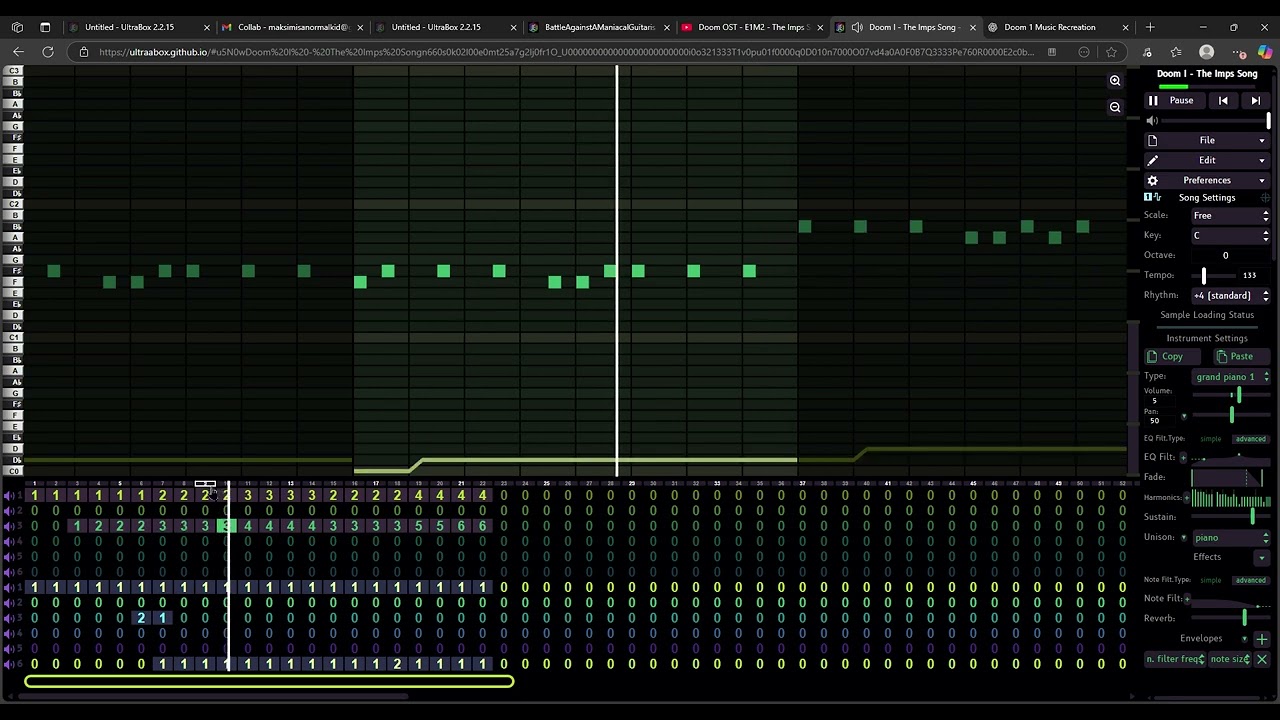Open the File menu
Viewport: 1280px width, 720px height.
coord(1207,141)
